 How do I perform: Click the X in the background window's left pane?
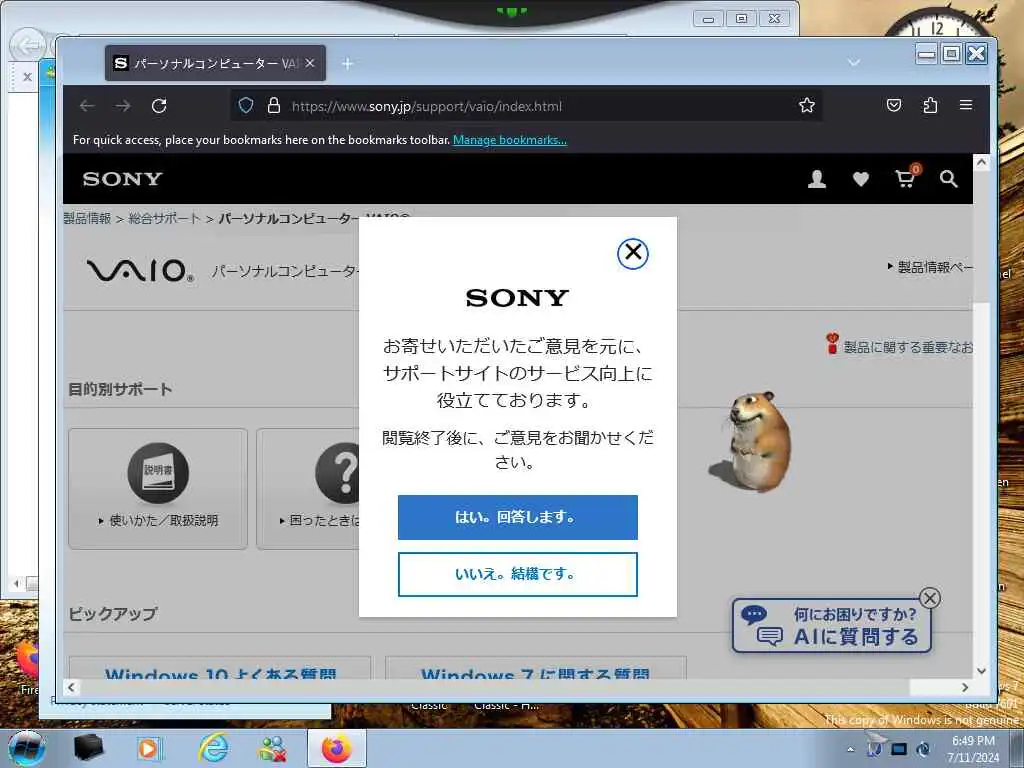coord(27,77)
